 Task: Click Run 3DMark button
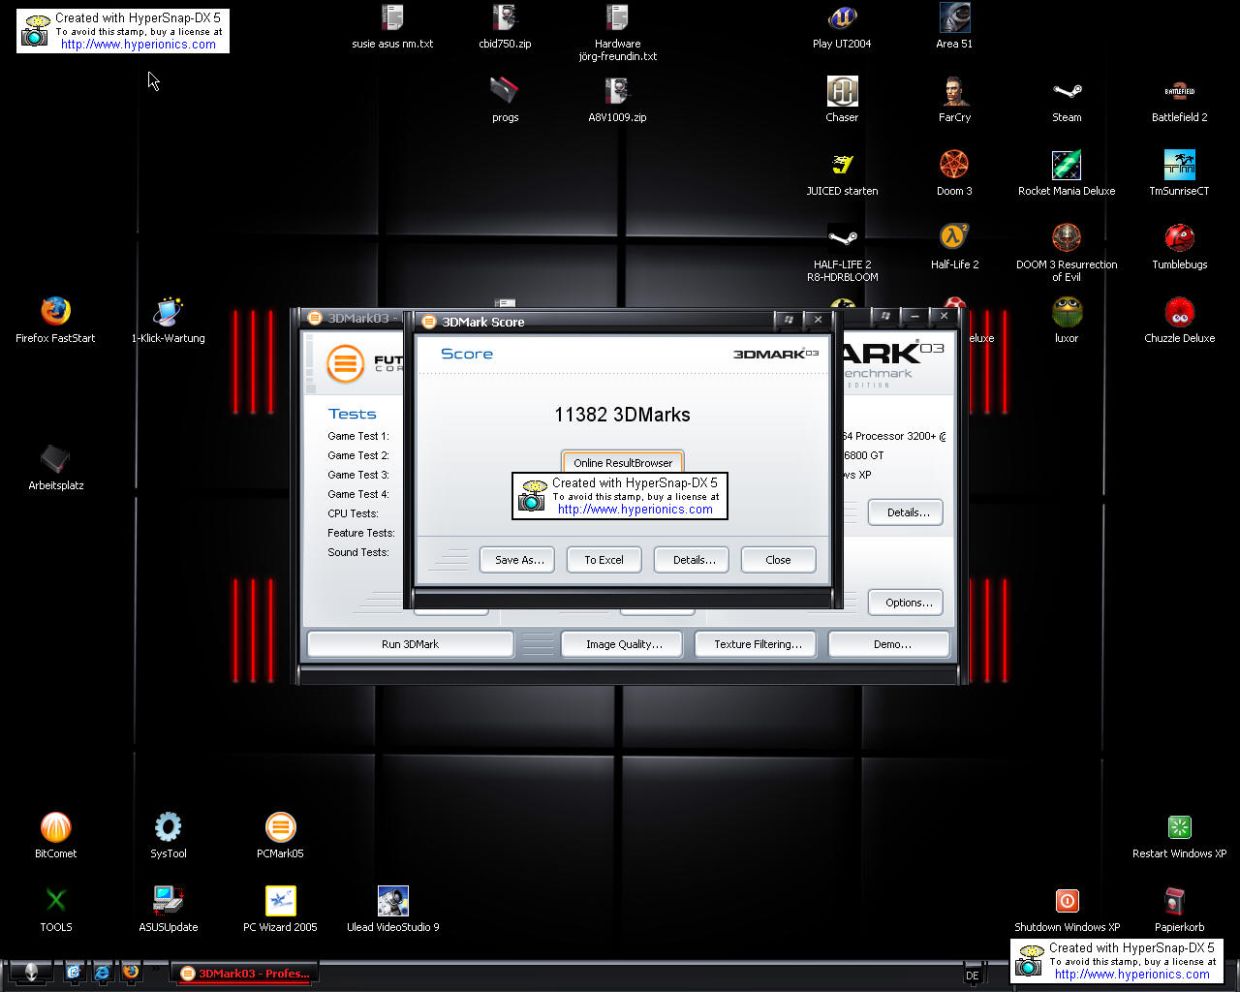(x=410, y=644)
